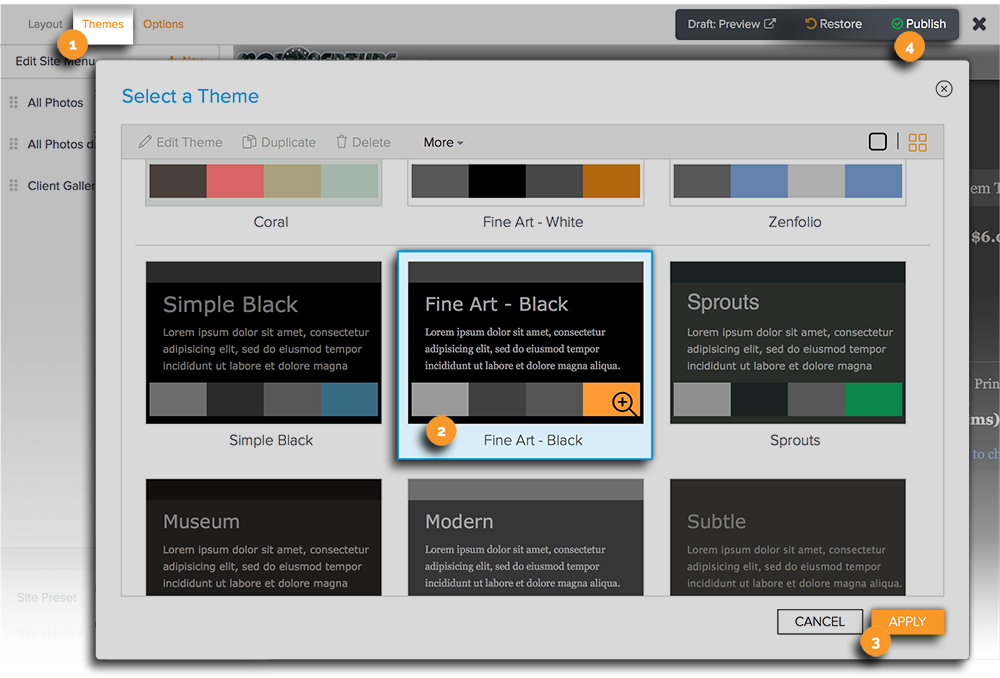Click the Restore button
1000x678 pixels.
coord(833,24)
